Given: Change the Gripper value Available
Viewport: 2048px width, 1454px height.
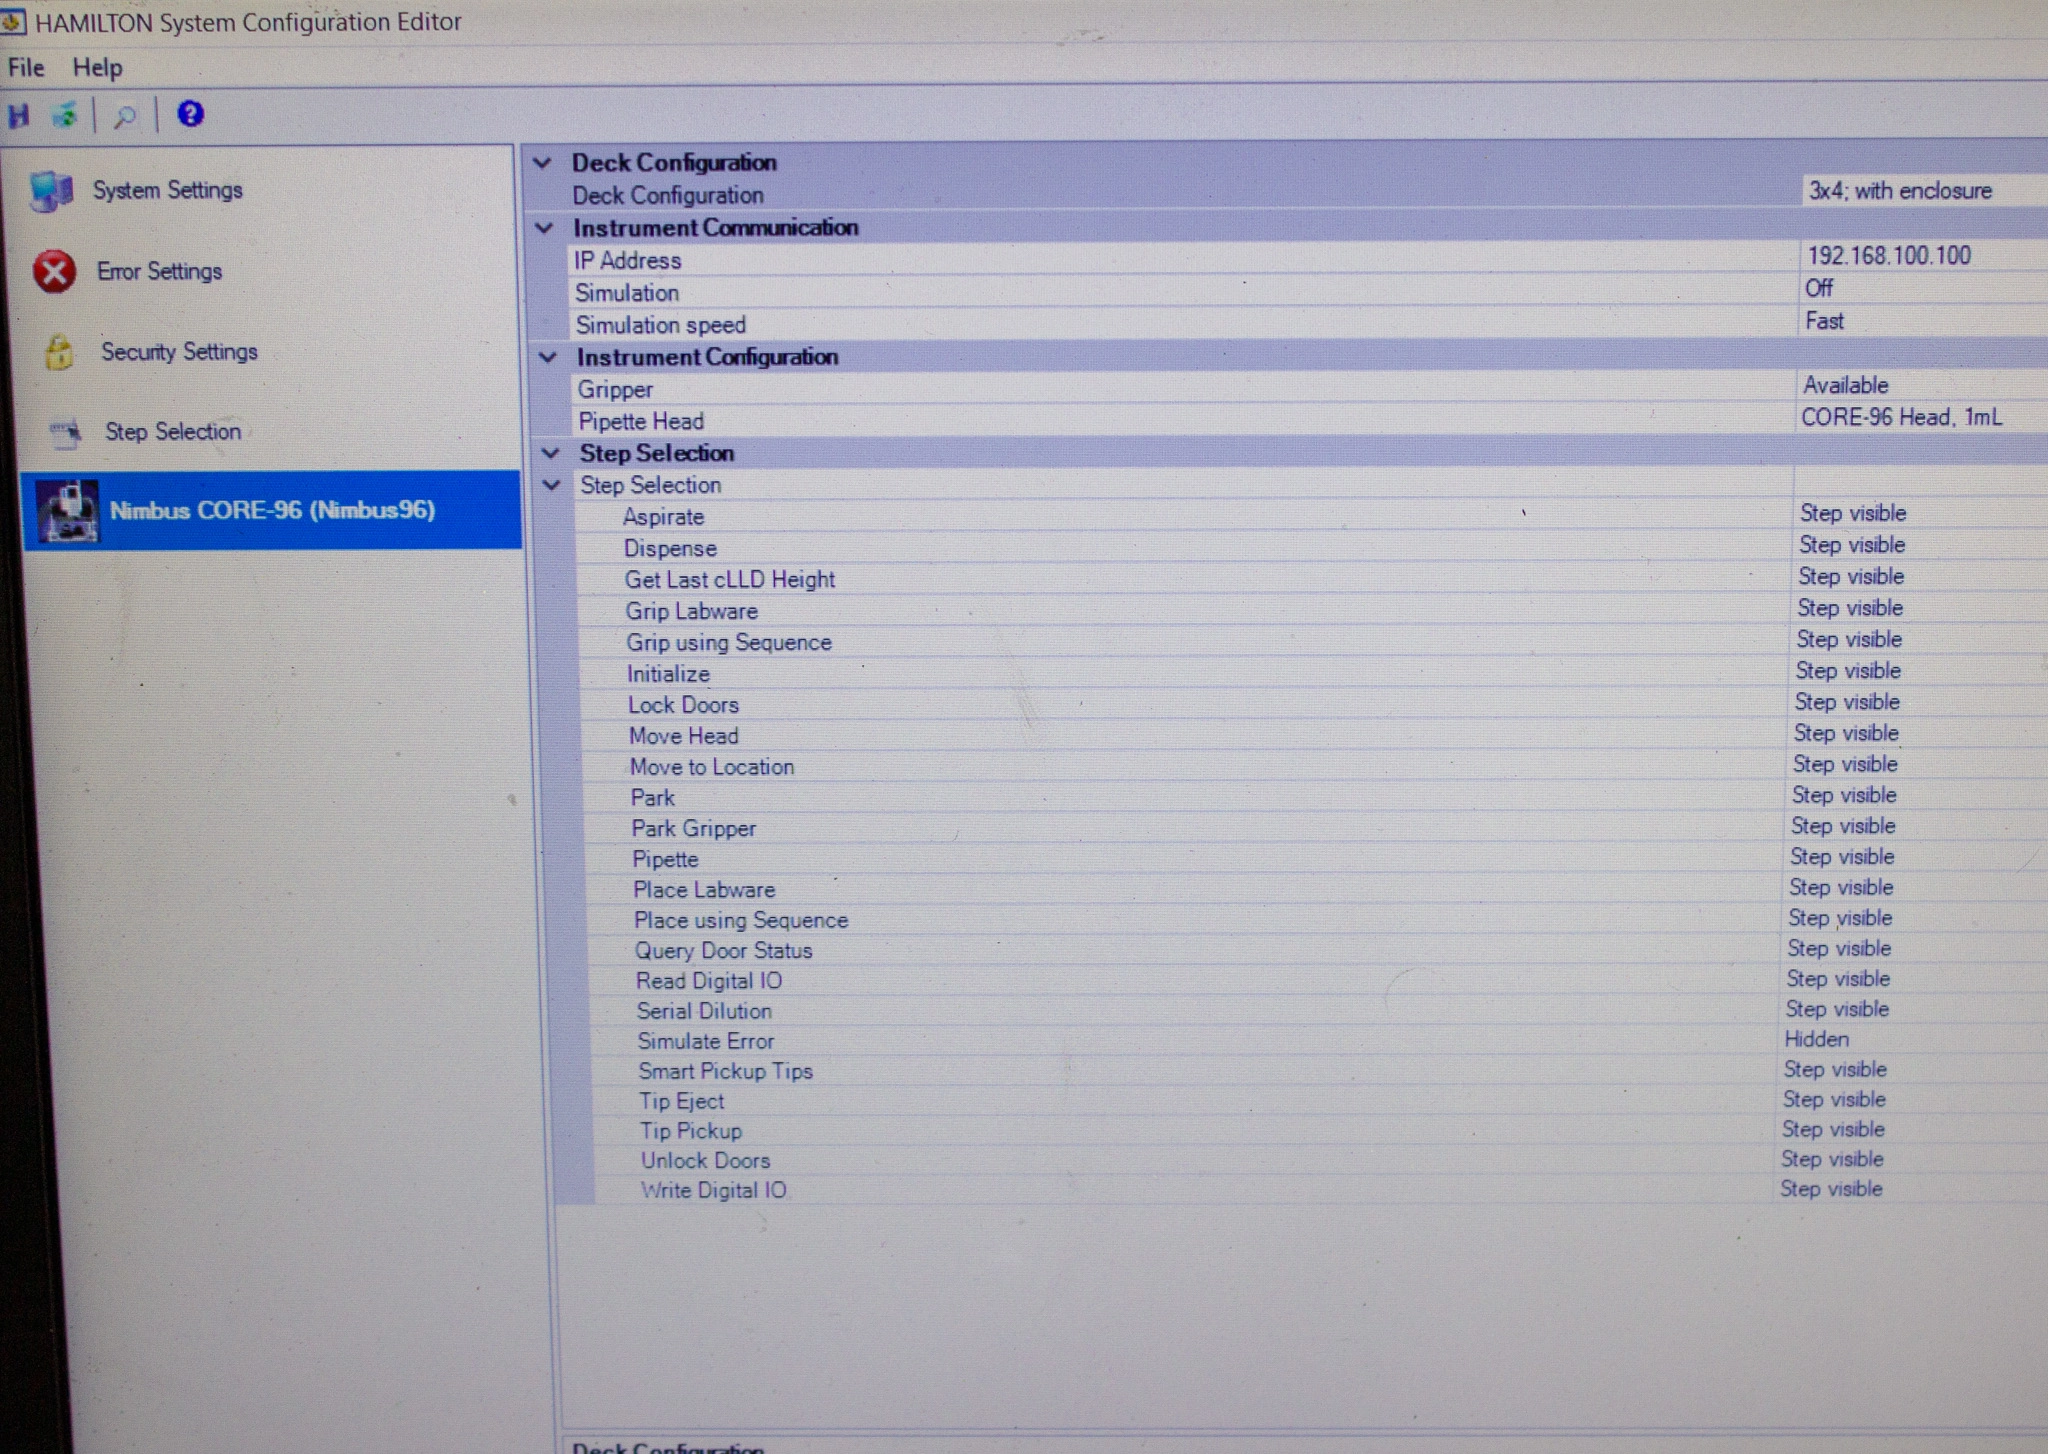Looking at the screenshot, I should [x=1846, y=385].
